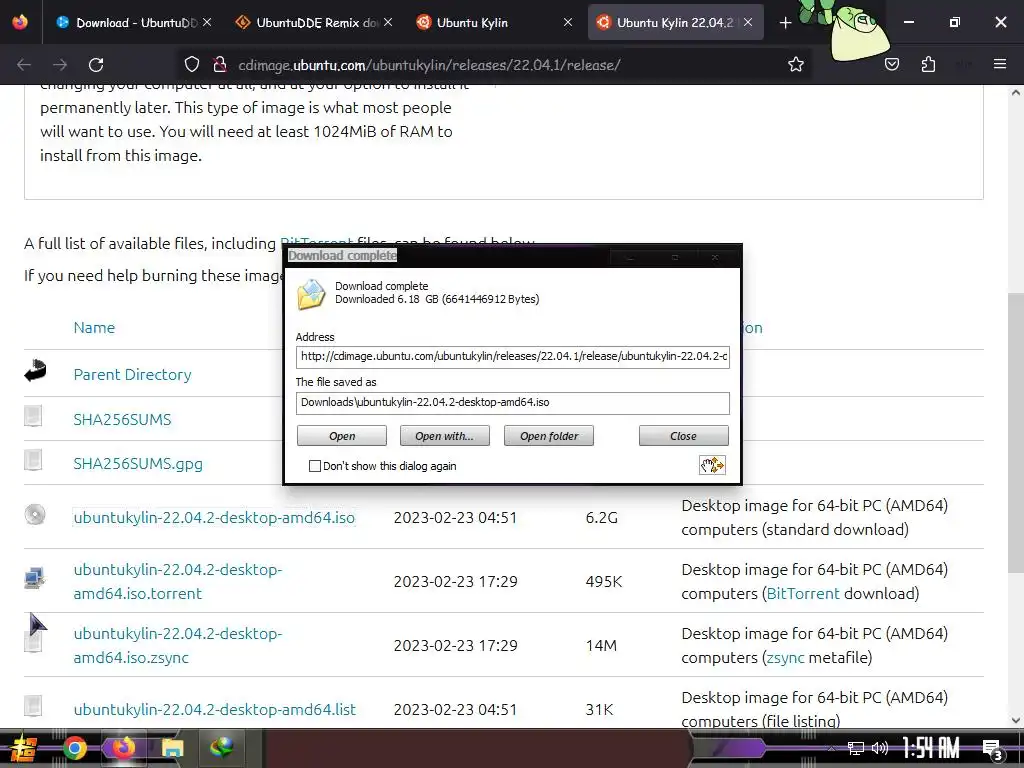Screen dimensions: 1024x768
Task: Open the Start menu on the taskbar
Action: 23,748
